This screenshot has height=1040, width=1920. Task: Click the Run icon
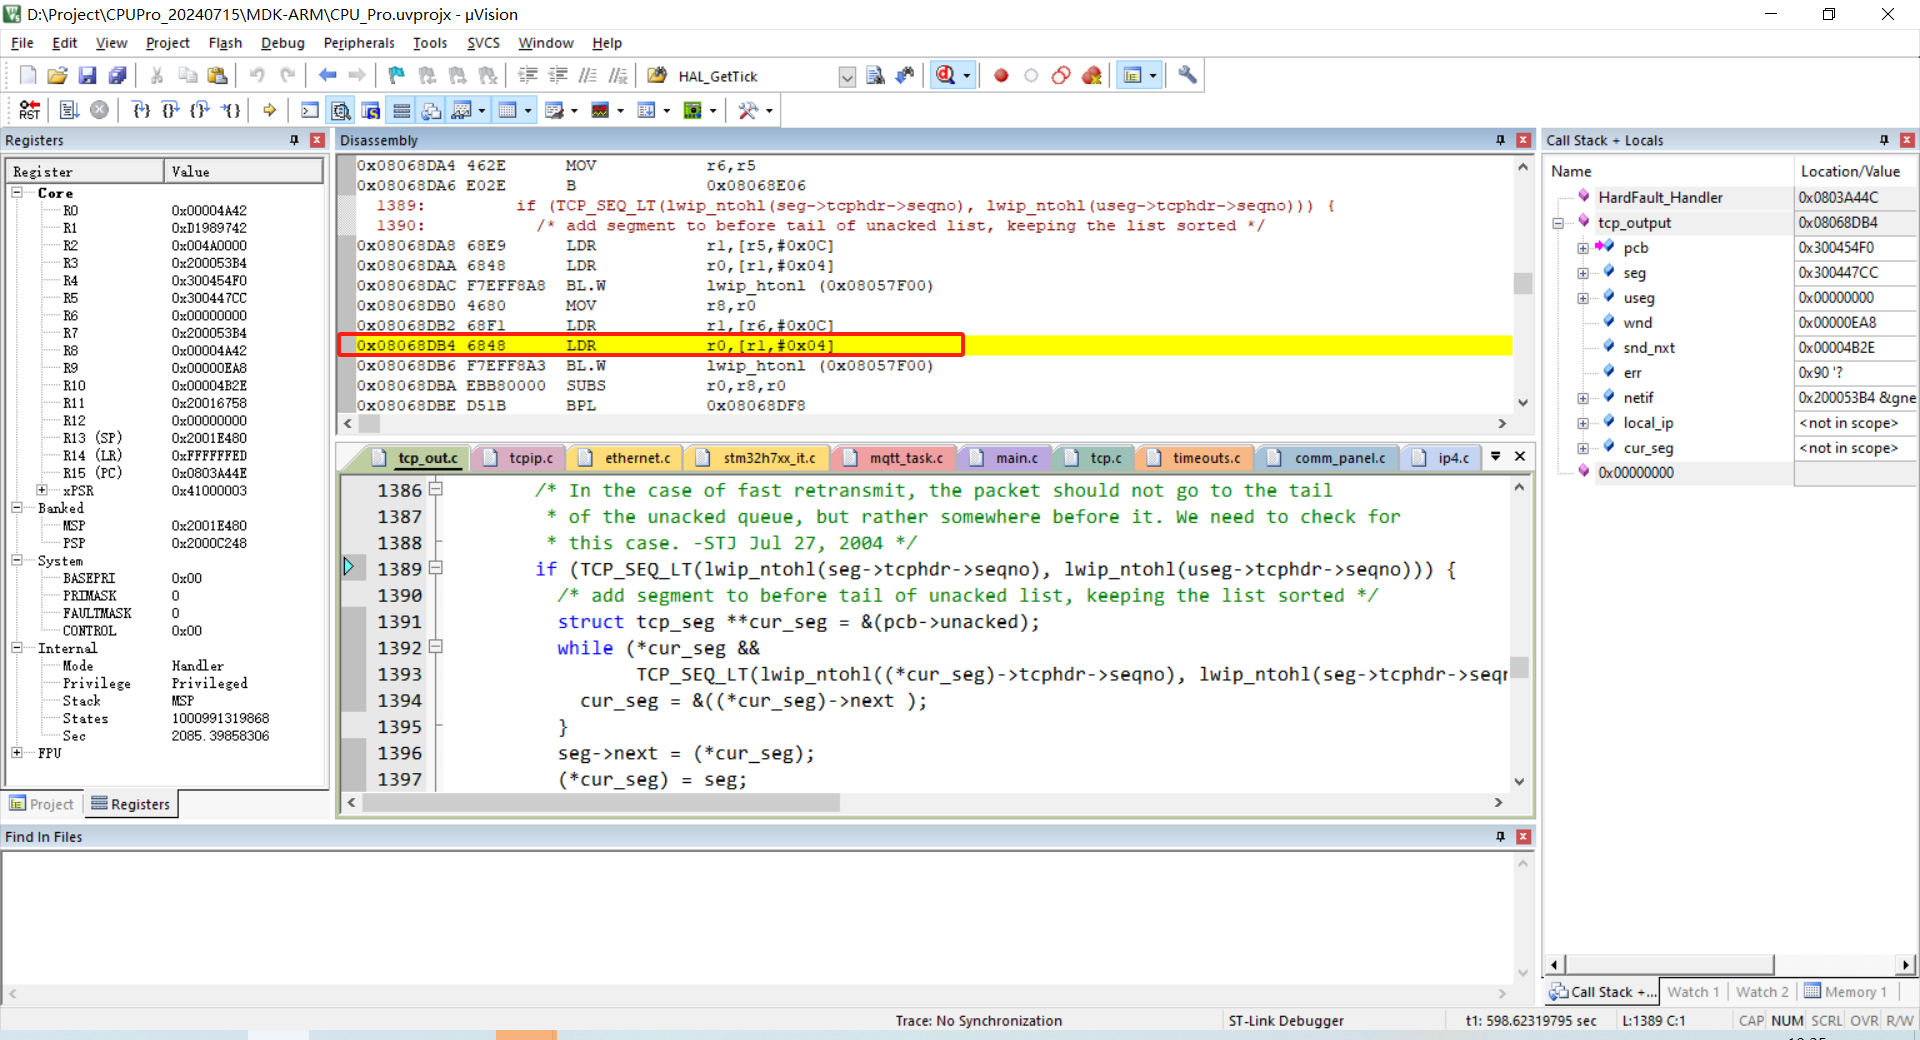(69, 110)
